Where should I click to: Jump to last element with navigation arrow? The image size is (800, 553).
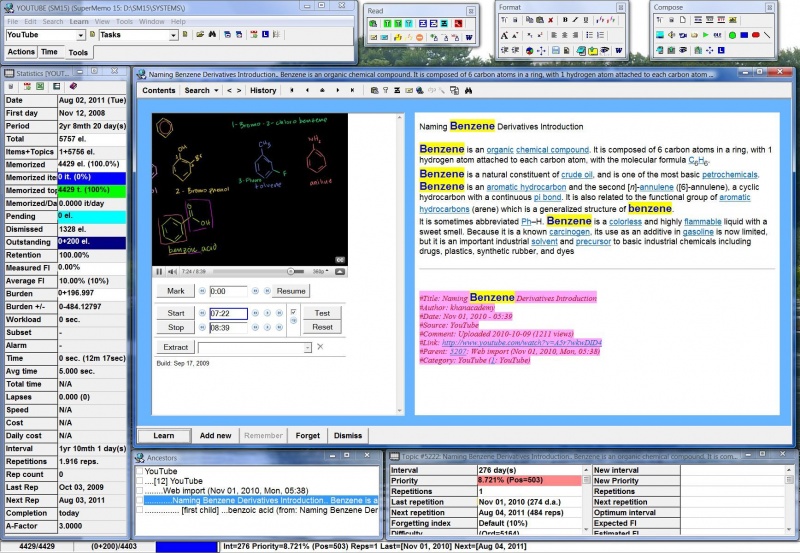[x=352, y=90]
